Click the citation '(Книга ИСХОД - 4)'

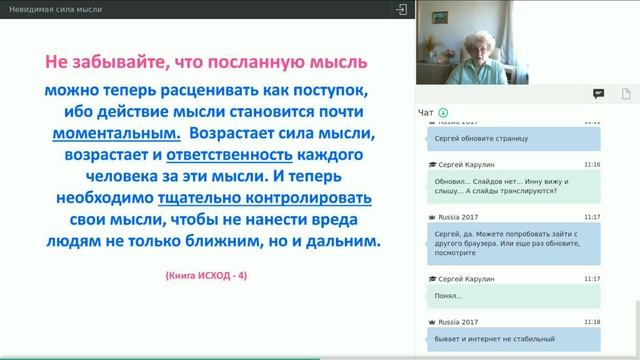[x=206, y=276]
